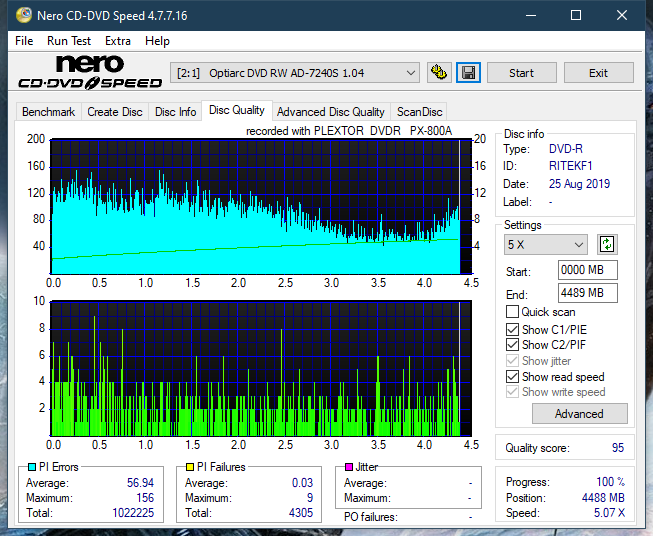
Task: Open the Optiarc drive selection dropdown
Action: pos(295,73)
